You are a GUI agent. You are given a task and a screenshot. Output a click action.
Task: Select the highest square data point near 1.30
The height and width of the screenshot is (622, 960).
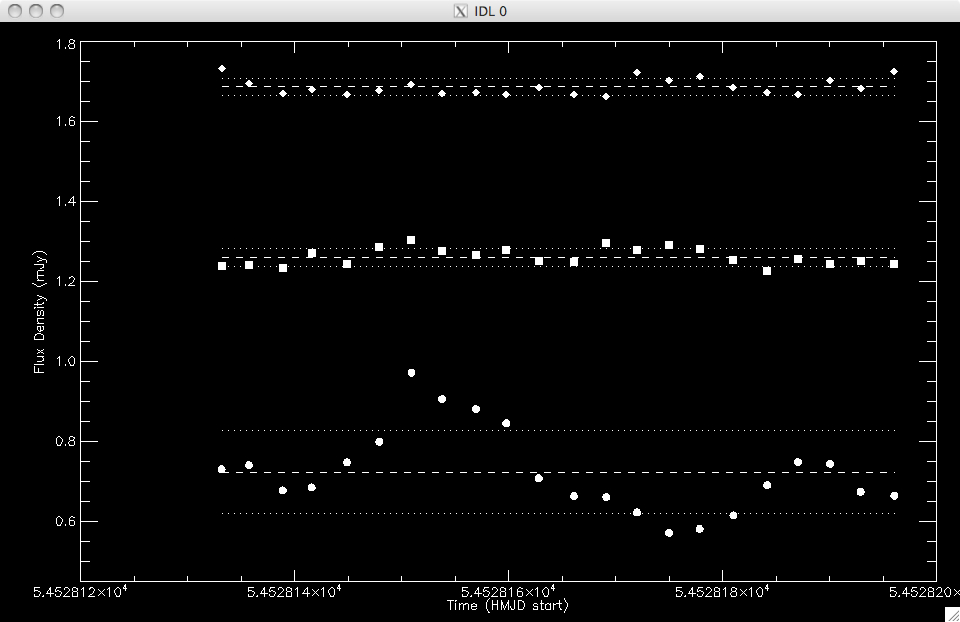pyautogui.click(x=411, y=240)
